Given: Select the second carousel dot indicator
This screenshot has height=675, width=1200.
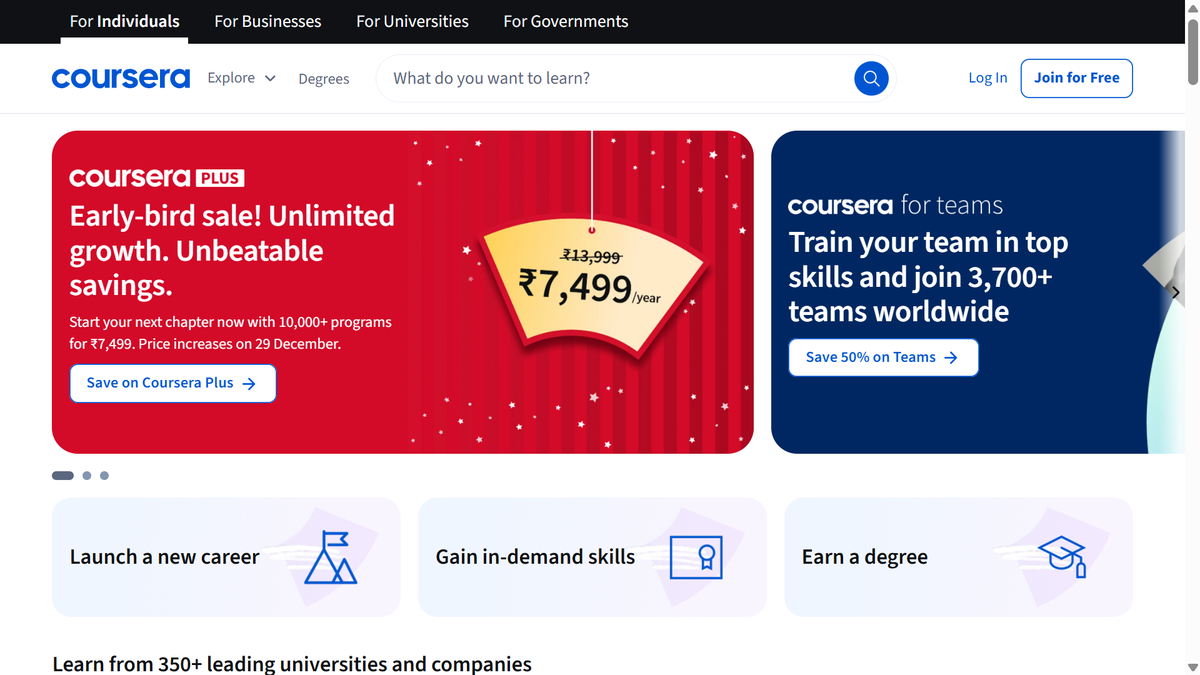Looking at the screenshot, I should pos(86,475).
